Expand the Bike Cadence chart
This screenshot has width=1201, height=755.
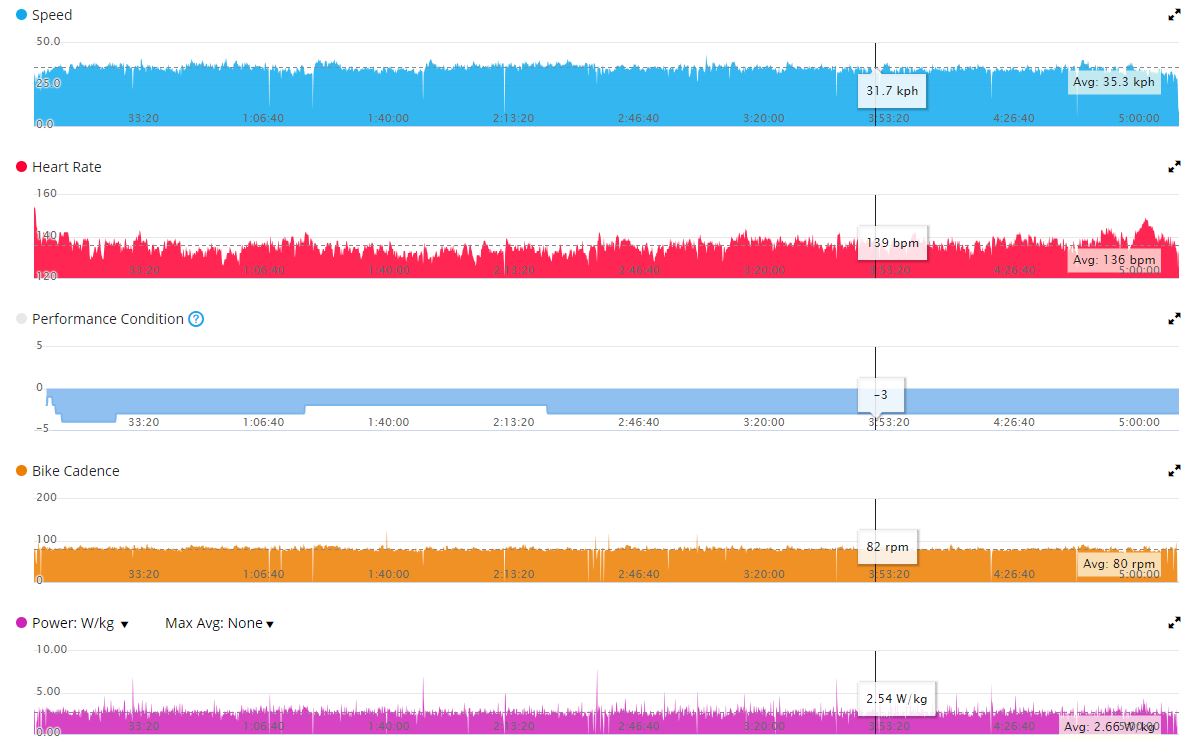(1174, 471)
